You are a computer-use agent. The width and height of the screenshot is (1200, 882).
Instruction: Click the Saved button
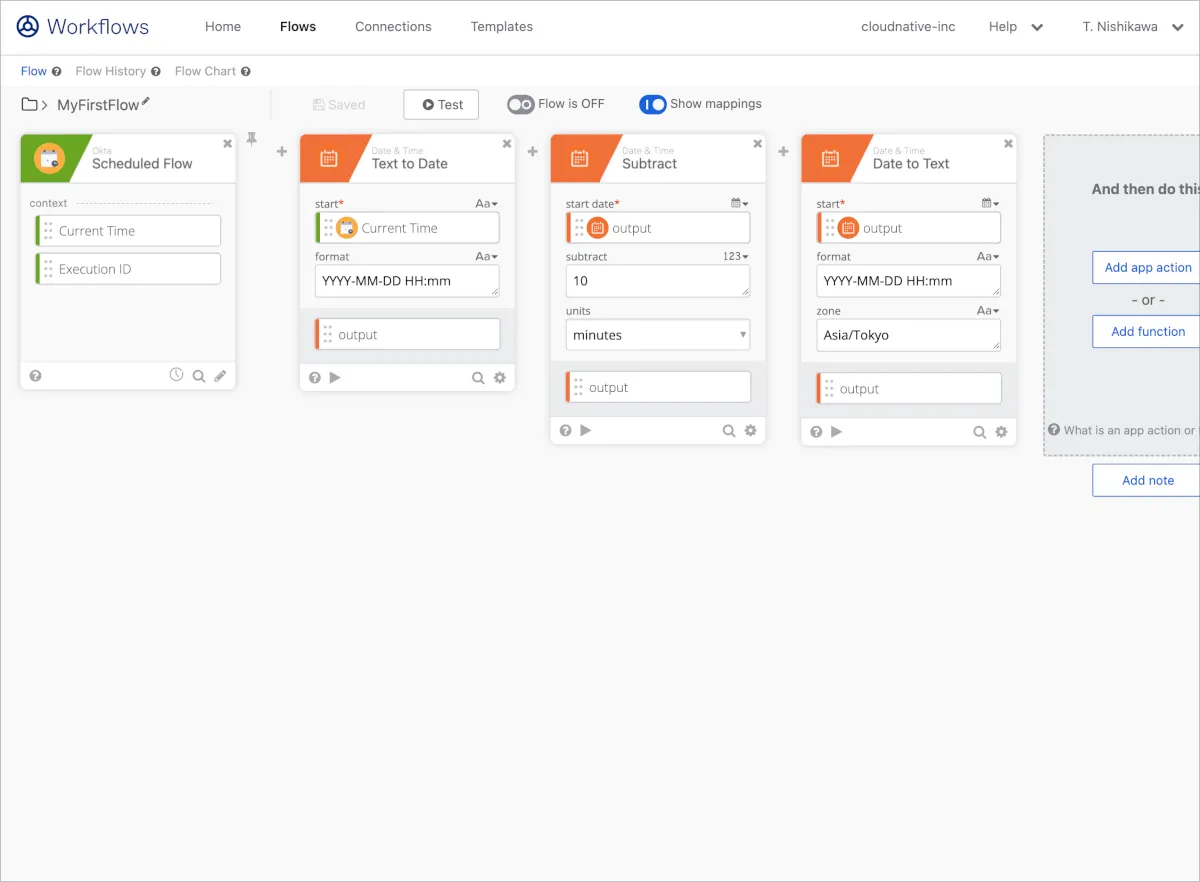click(339, 105)
